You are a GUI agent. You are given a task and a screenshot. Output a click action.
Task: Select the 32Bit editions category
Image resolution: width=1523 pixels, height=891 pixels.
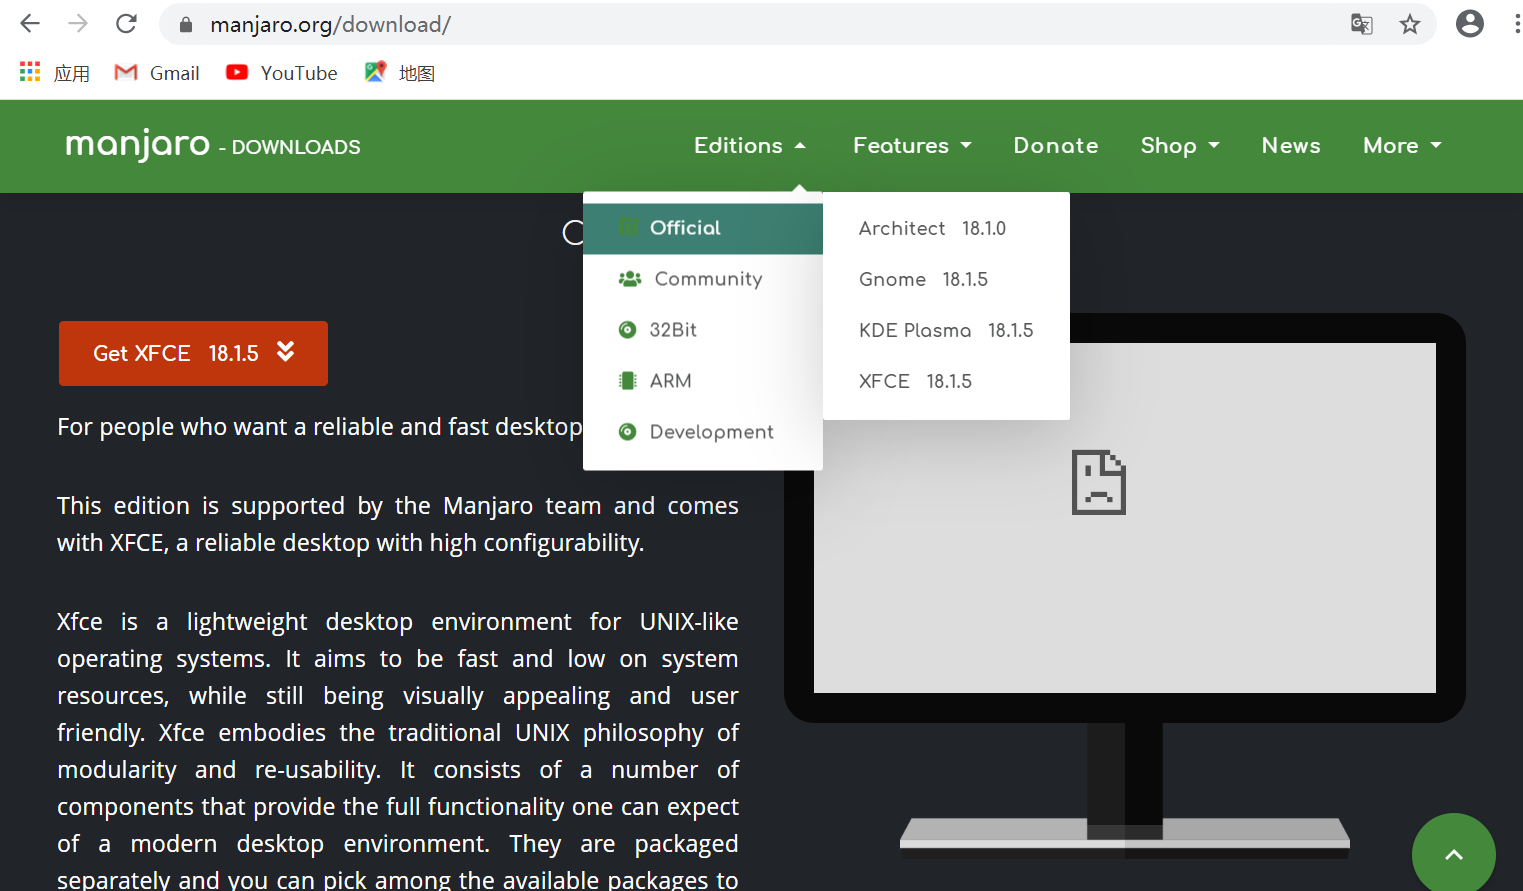point(703,330)
